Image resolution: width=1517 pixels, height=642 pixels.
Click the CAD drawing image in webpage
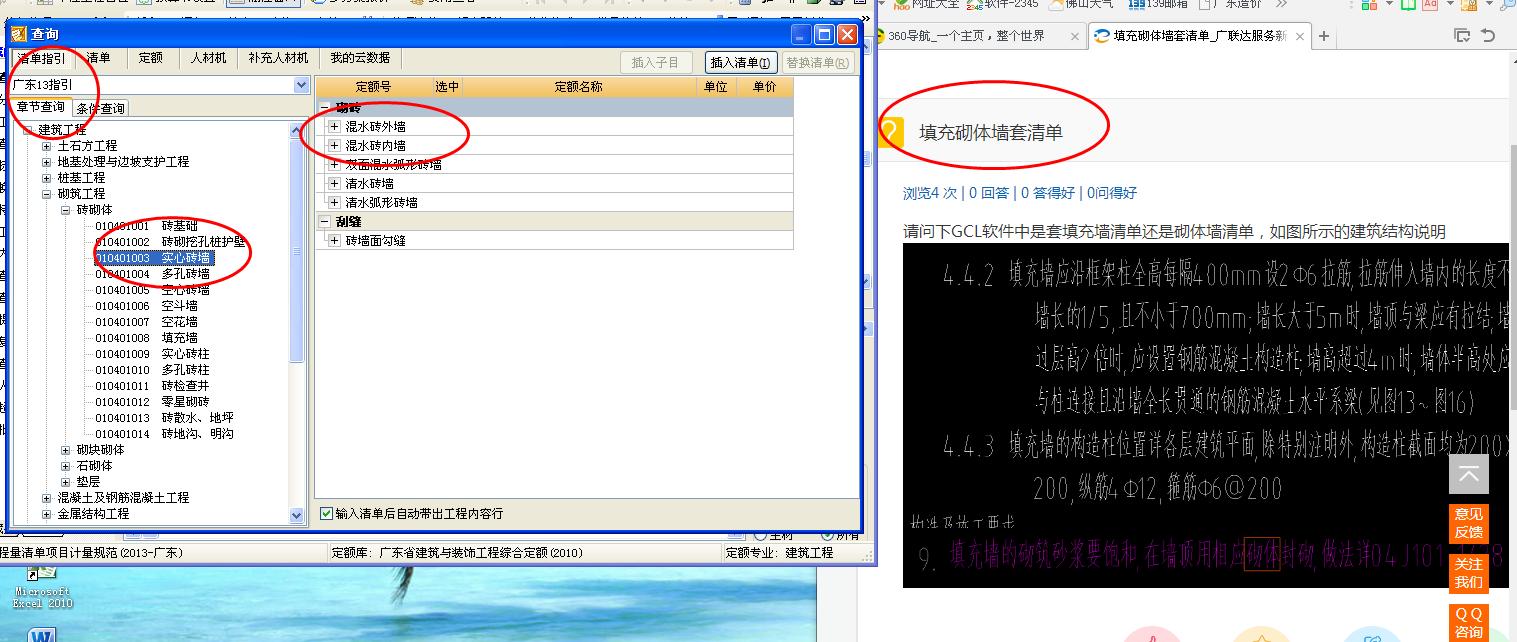[x=1205, y=415]
